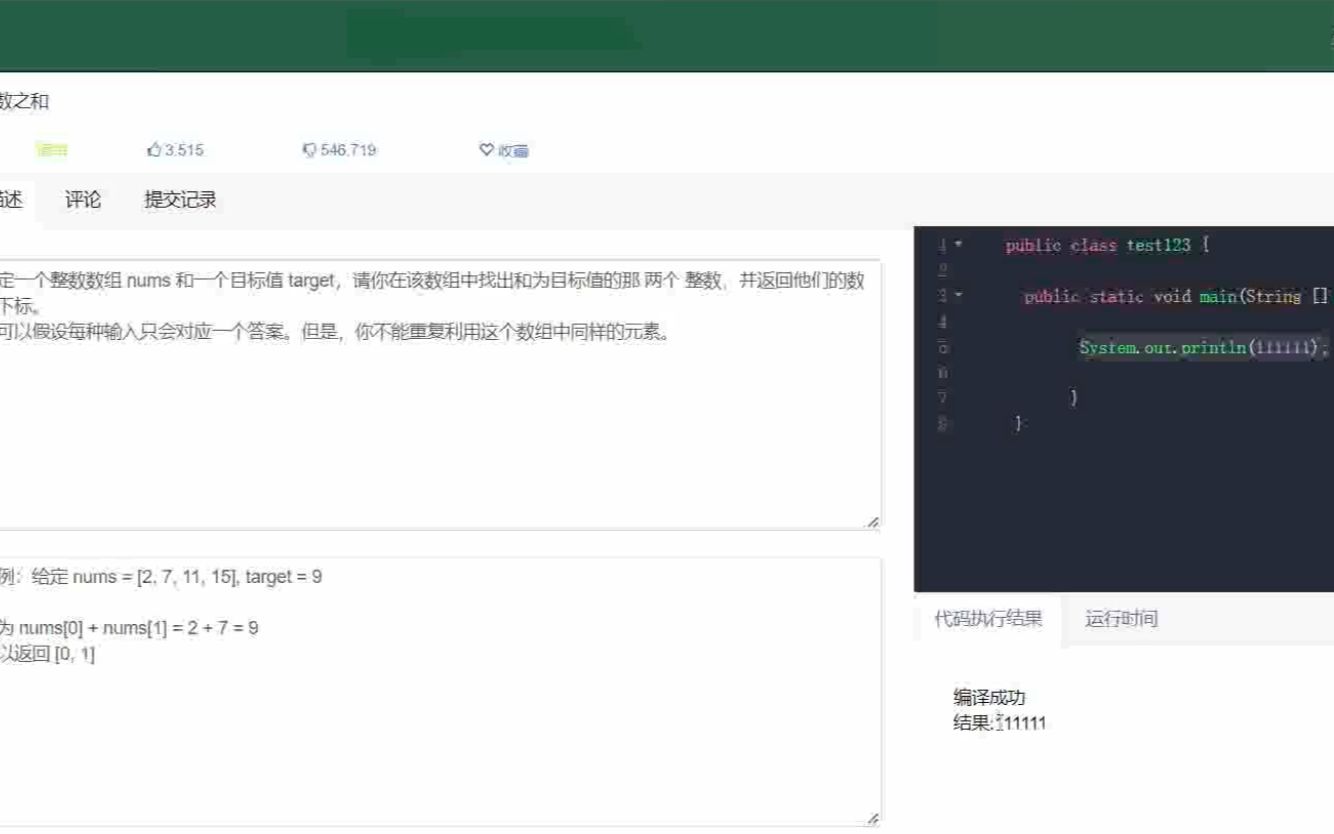1334x834 pixels.
Task: Click the heart-shaped 收藏 favorite icon
Action: (x=485, y=149)
